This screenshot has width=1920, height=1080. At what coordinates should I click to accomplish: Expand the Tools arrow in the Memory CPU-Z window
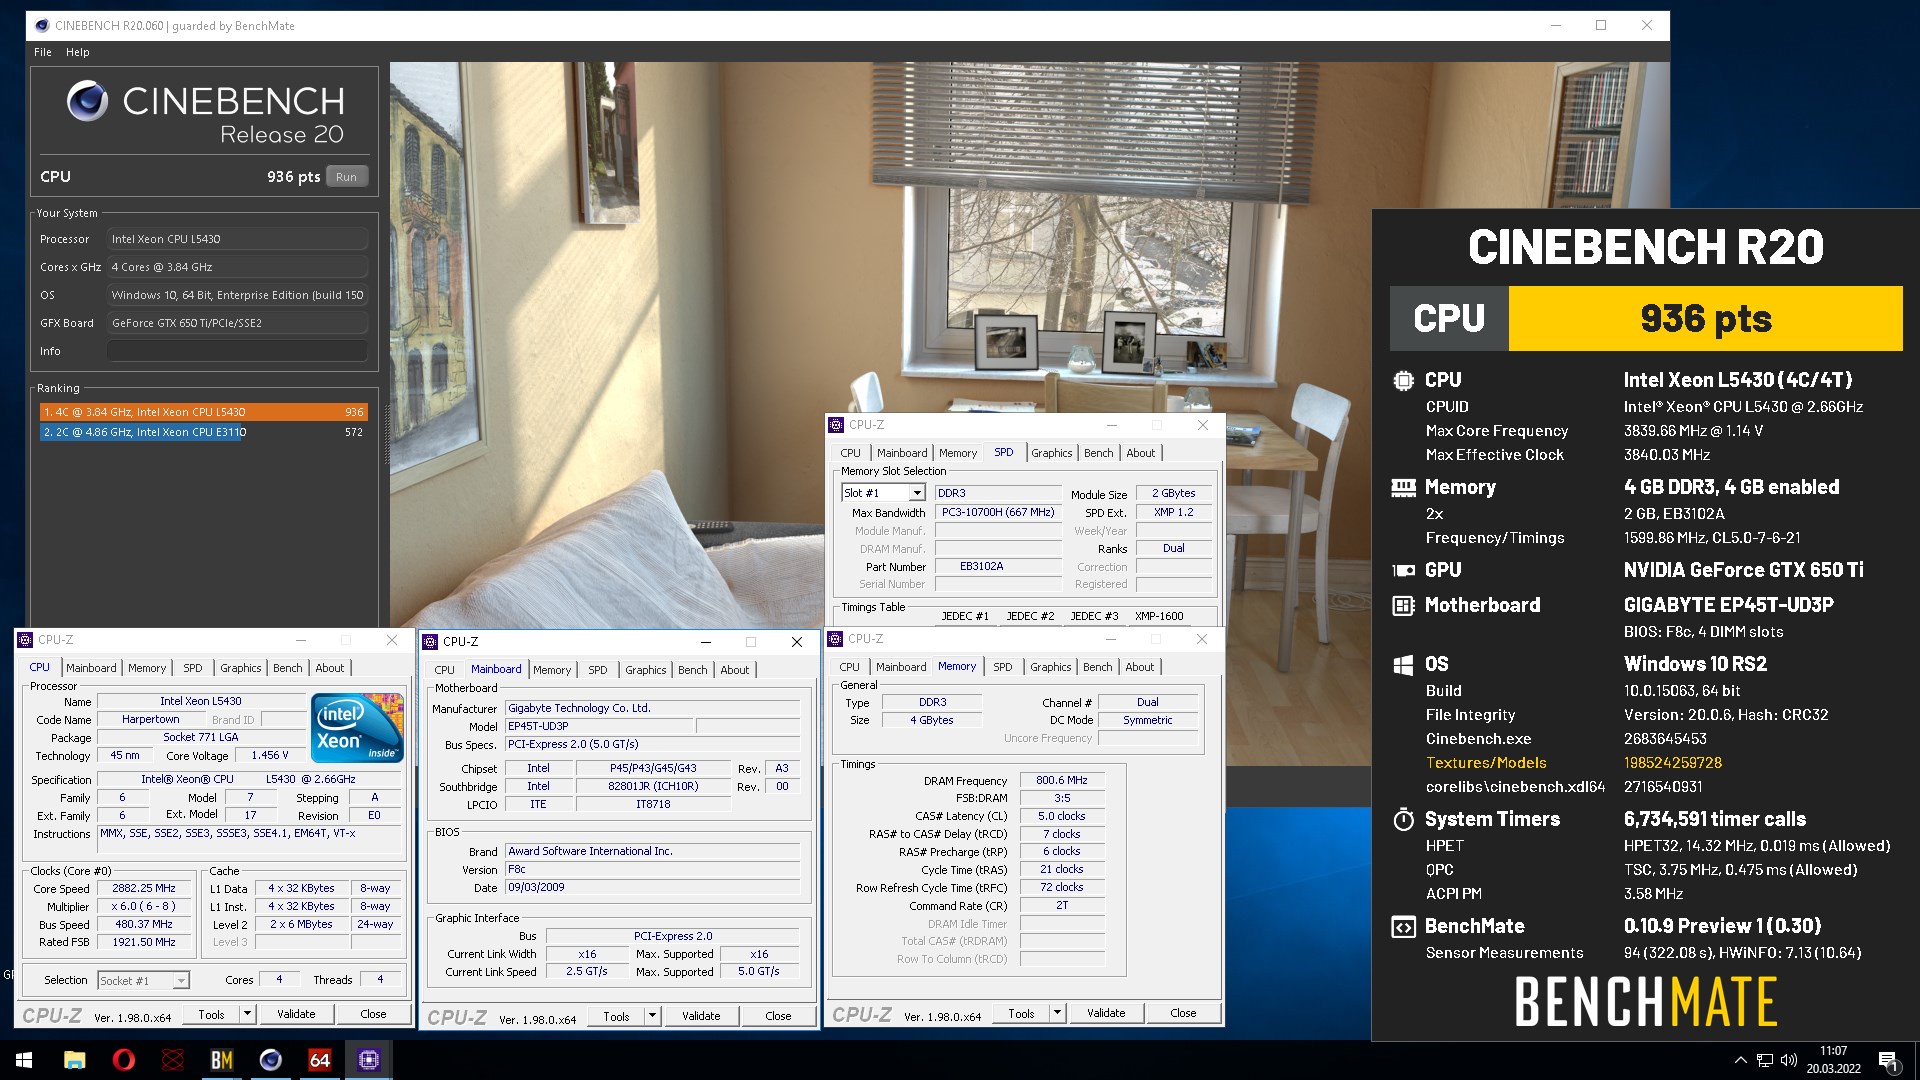(x=1057, y=1013)
